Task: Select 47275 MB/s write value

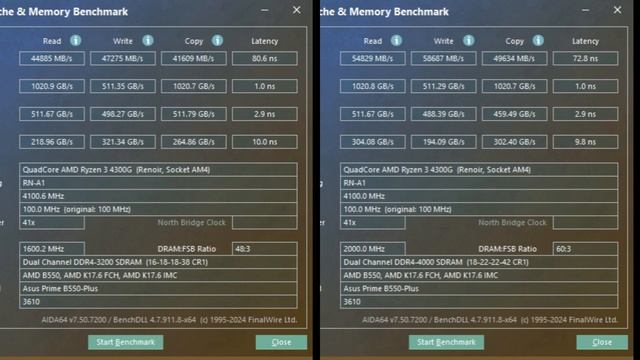Action: coord(123,58)
